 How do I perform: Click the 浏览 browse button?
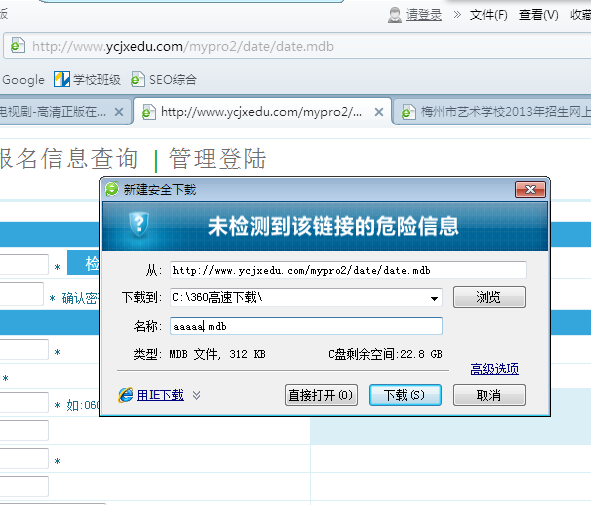[x=489, y=297]
